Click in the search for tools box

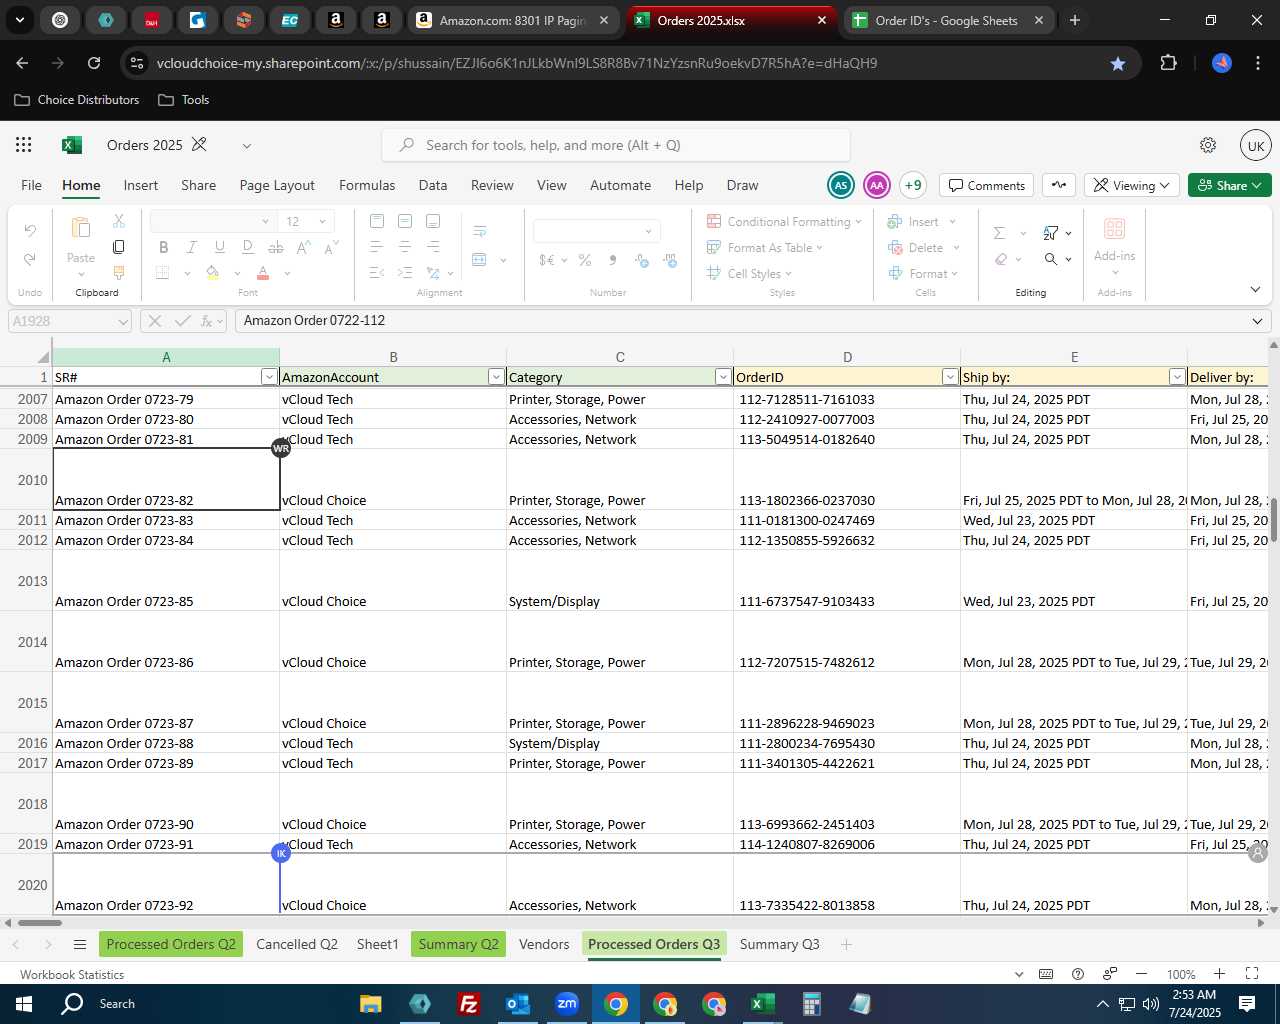(x=616, y=145)
